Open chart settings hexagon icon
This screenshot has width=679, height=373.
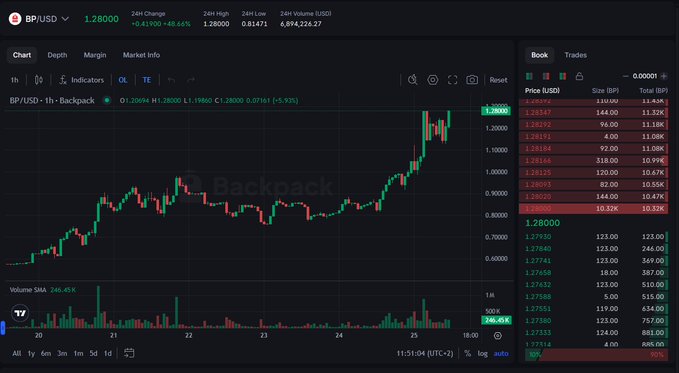(433, 80)
